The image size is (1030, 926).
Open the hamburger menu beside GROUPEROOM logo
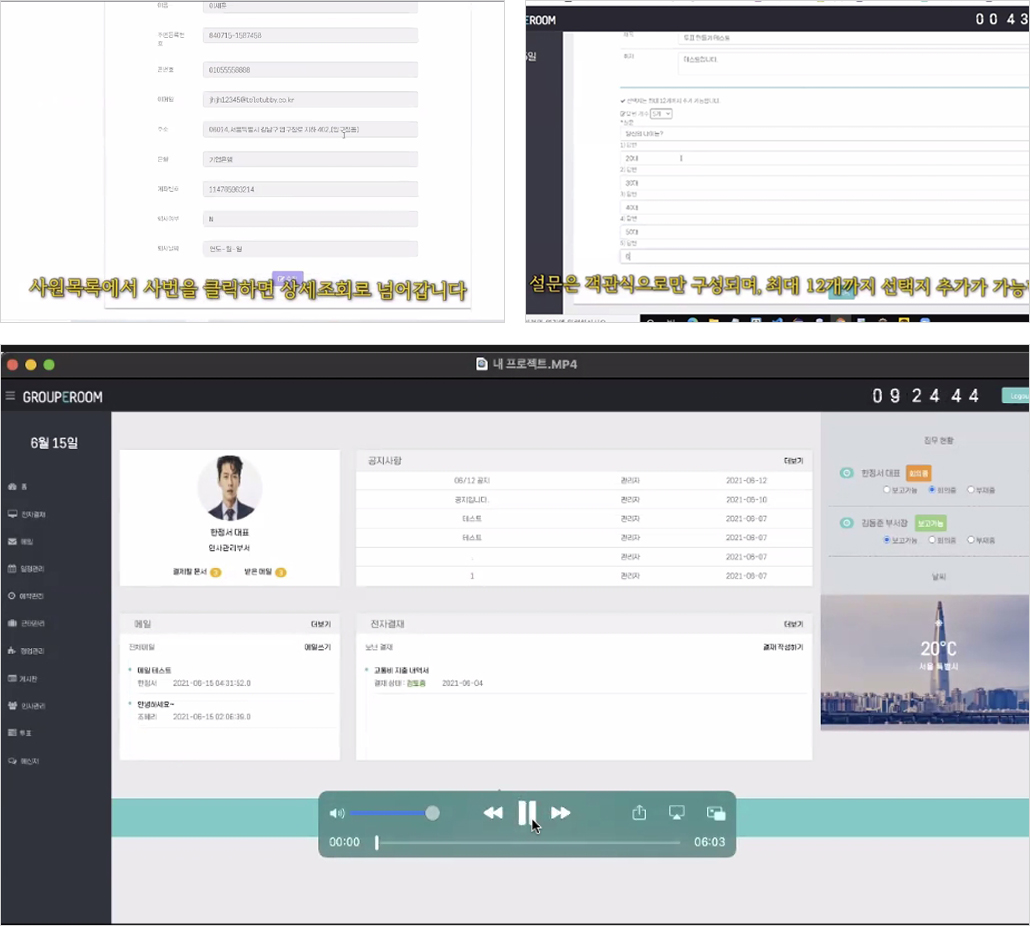10,395
